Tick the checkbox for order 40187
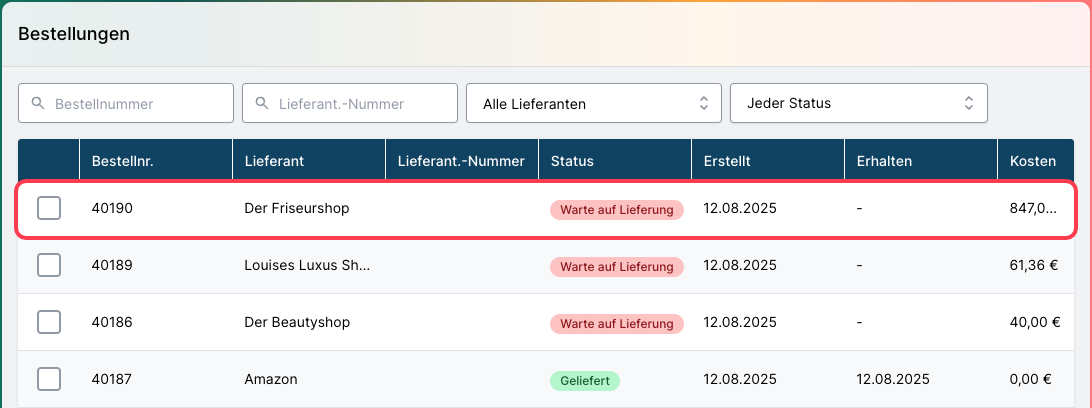The width and height of the screenshot is (1092, 408). 49,379
